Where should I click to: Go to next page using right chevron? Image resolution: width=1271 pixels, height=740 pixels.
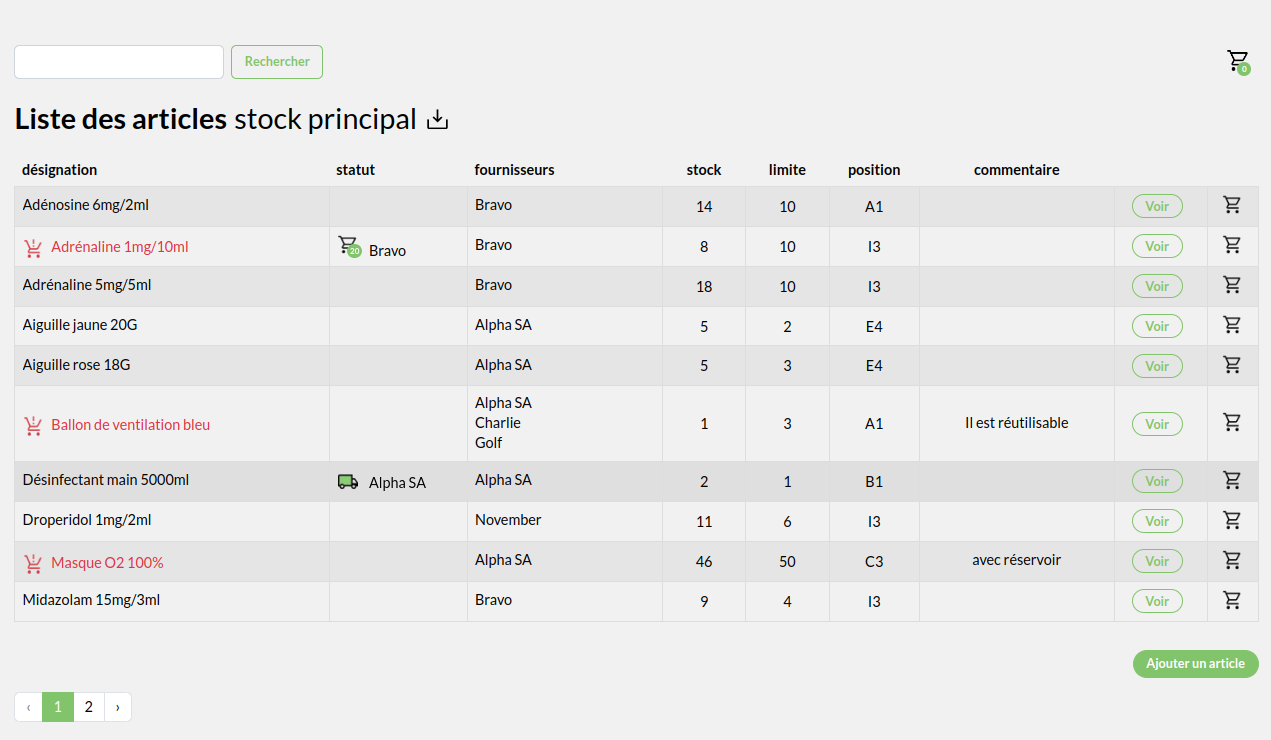(118, 707)
